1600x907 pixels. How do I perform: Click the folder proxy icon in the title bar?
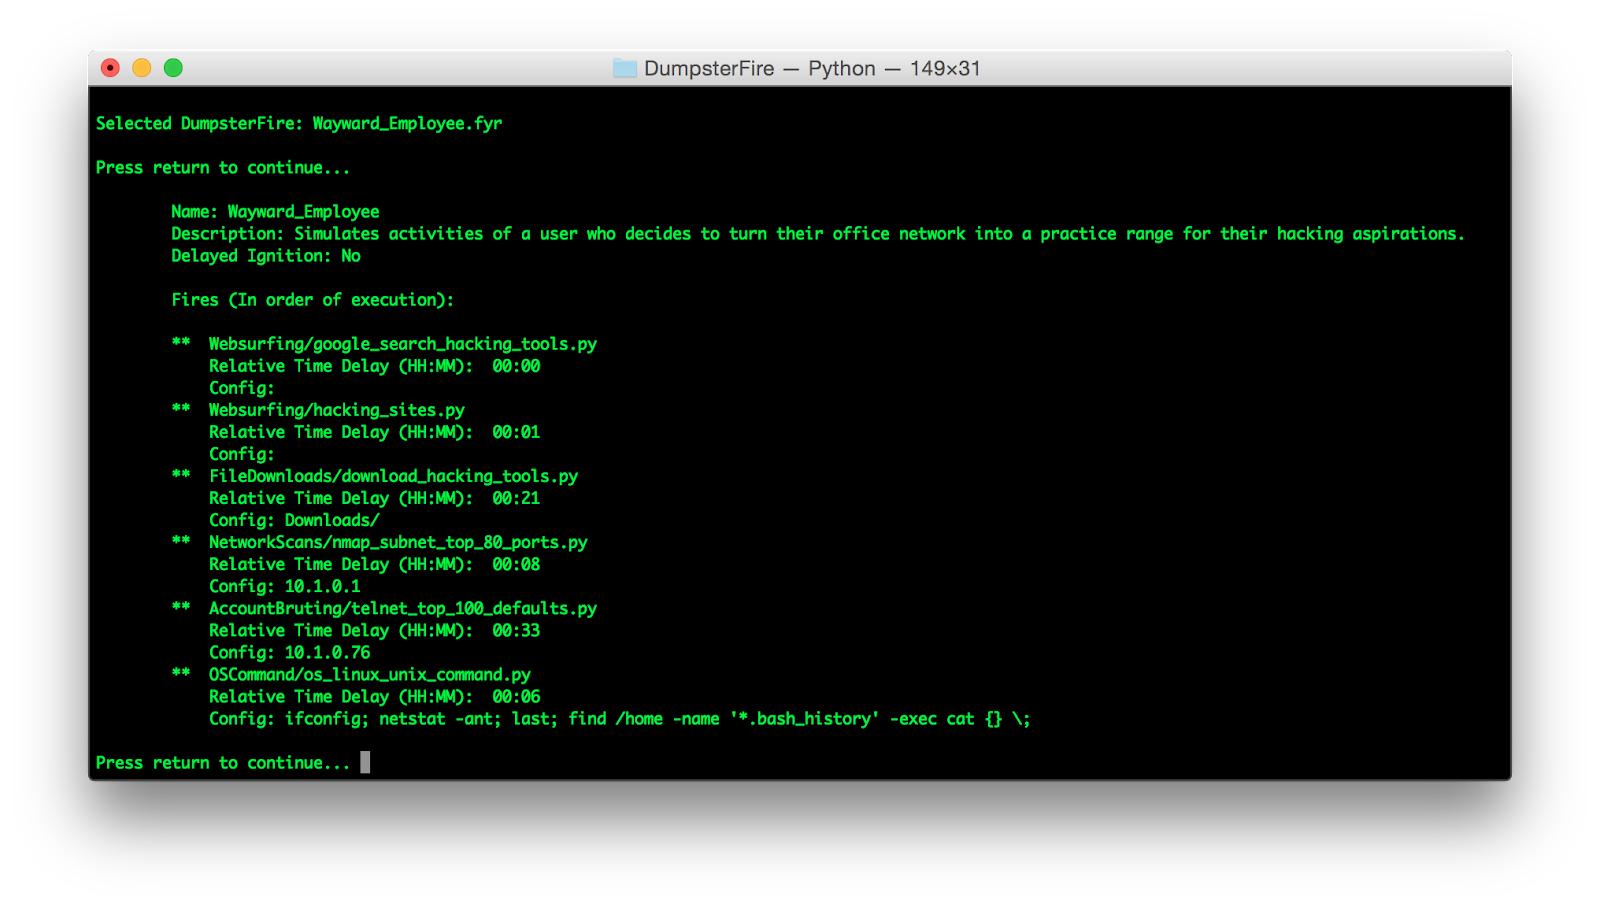tap(625, 68)
